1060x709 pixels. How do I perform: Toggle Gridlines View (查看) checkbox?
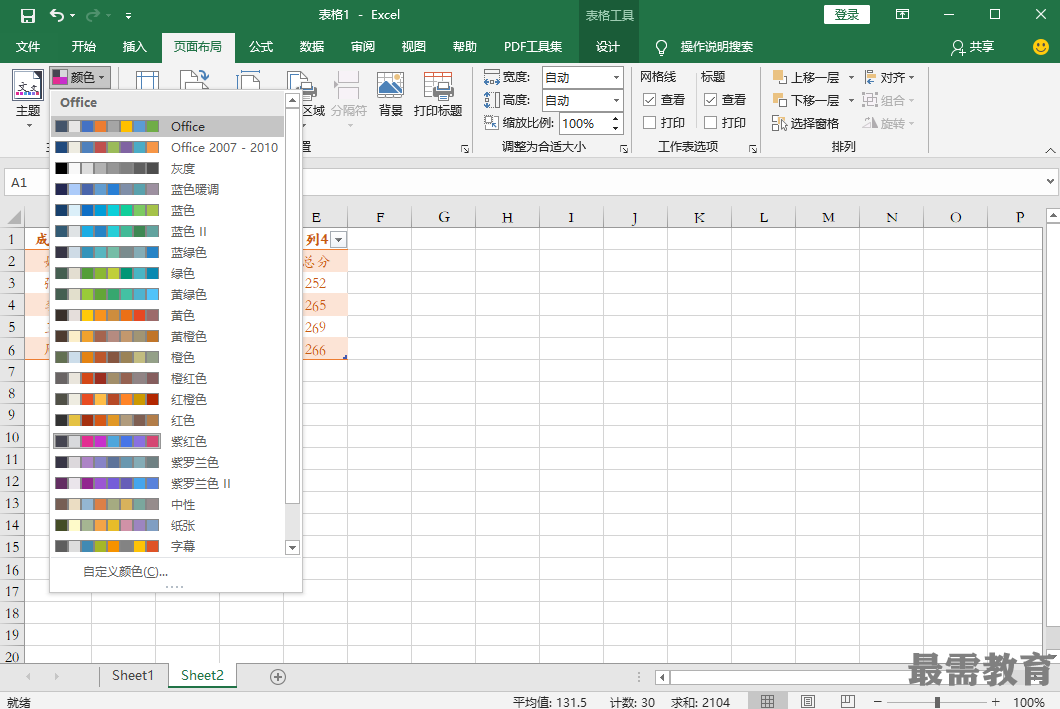click(x=650, y=100)
